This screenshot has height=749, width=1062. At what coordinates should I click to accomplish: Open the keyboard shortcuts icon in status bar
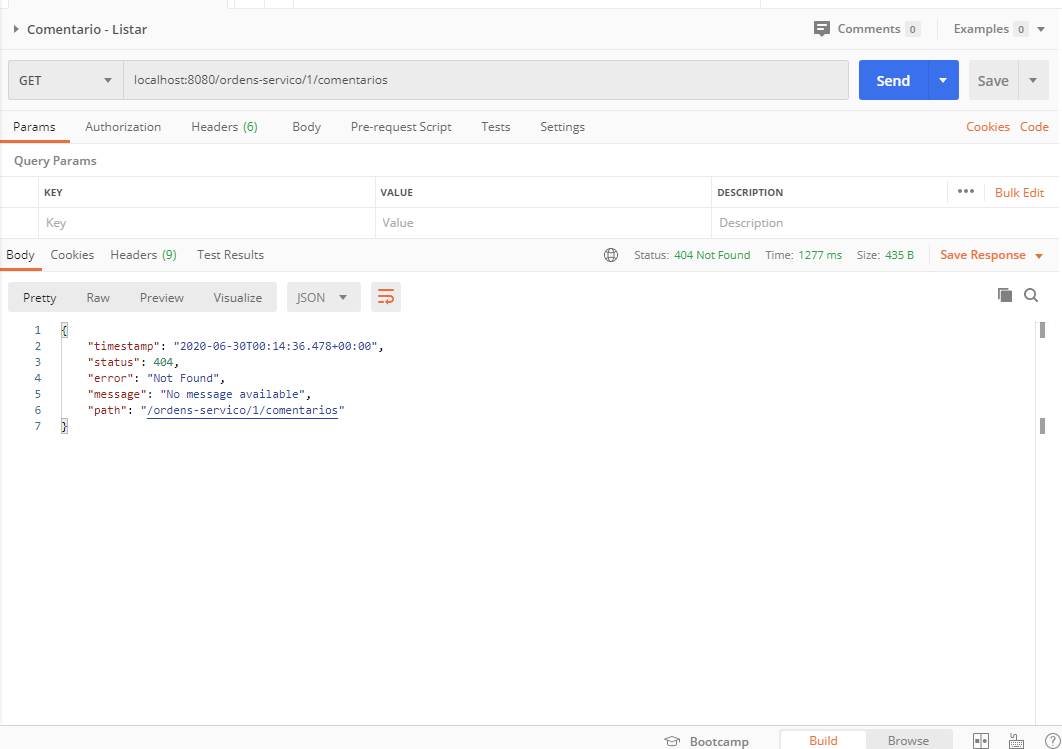[x=1016, y=741]
